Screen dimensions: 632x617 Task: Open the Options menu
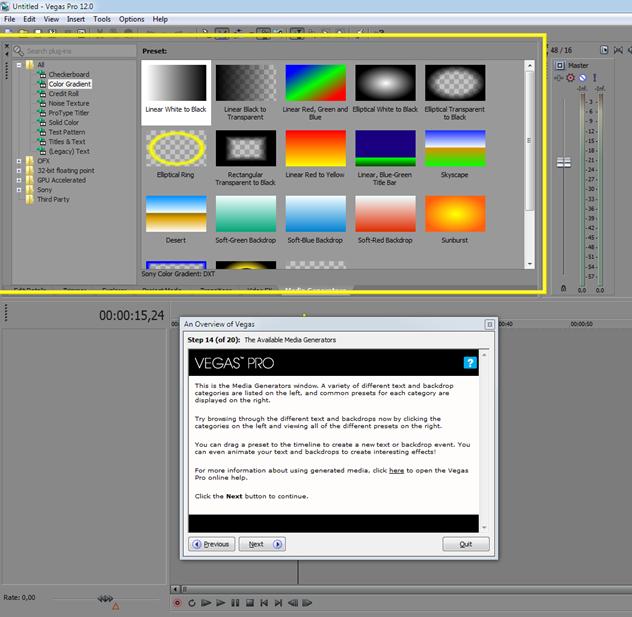pos(131,19)
